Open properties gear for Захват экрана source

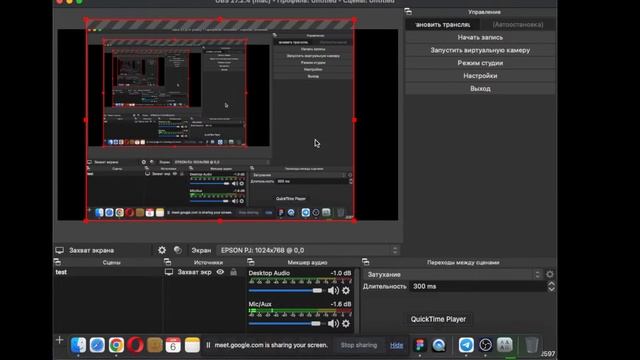162,250
